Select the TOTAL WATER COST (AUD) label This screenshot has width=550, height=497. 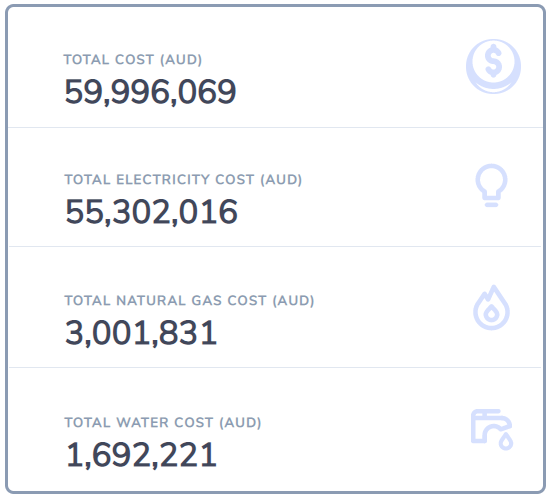point(163,422)
